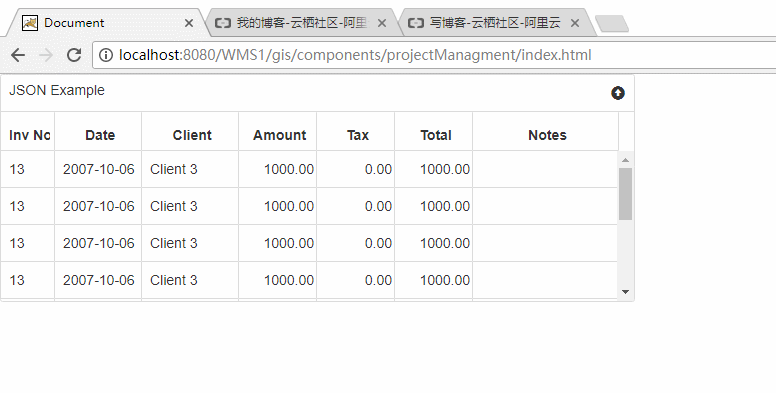The width and height of the screenshot is (776, 393).
Task: Click the browser forward arrow
Action: tap(46, 55)
